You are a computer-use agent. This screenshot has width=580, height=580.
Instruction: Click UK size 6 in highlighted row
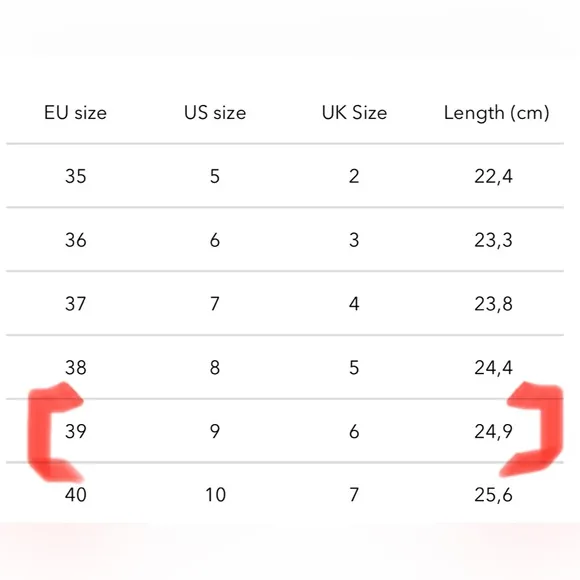pos(354,431)
